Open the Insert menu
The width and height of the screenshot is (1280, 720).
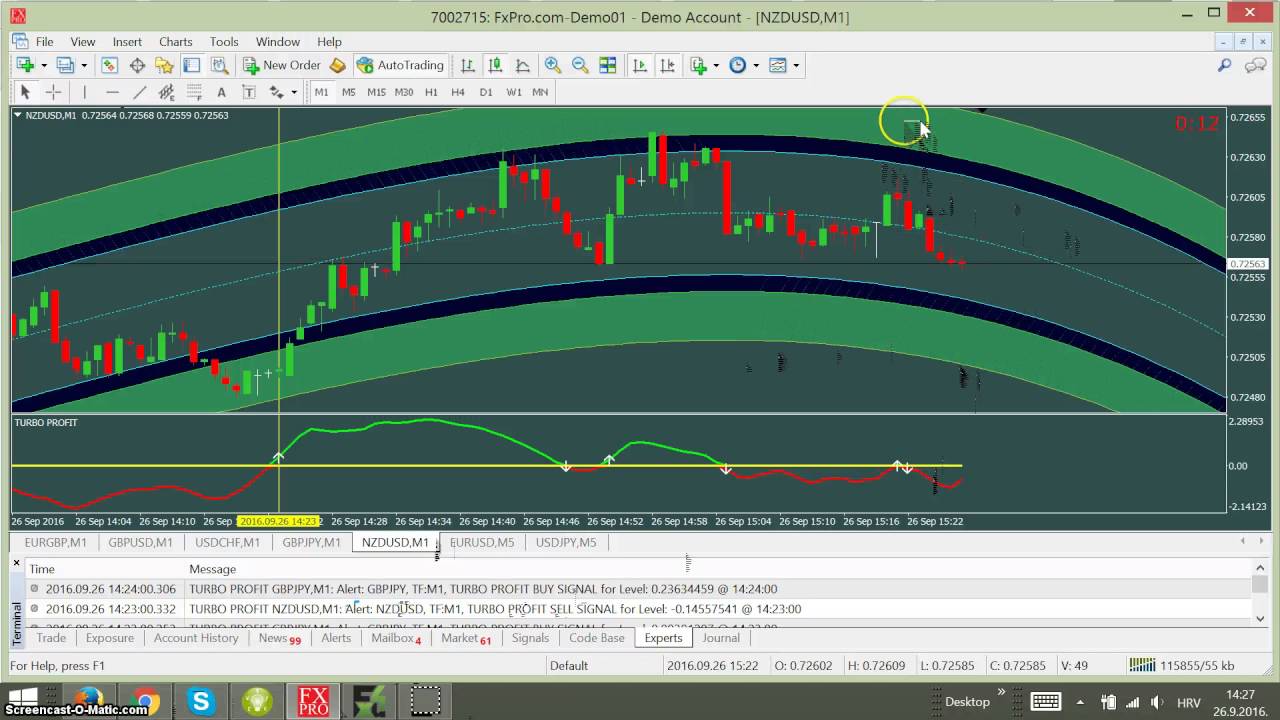pyautogui.click(x=127, y=42)
